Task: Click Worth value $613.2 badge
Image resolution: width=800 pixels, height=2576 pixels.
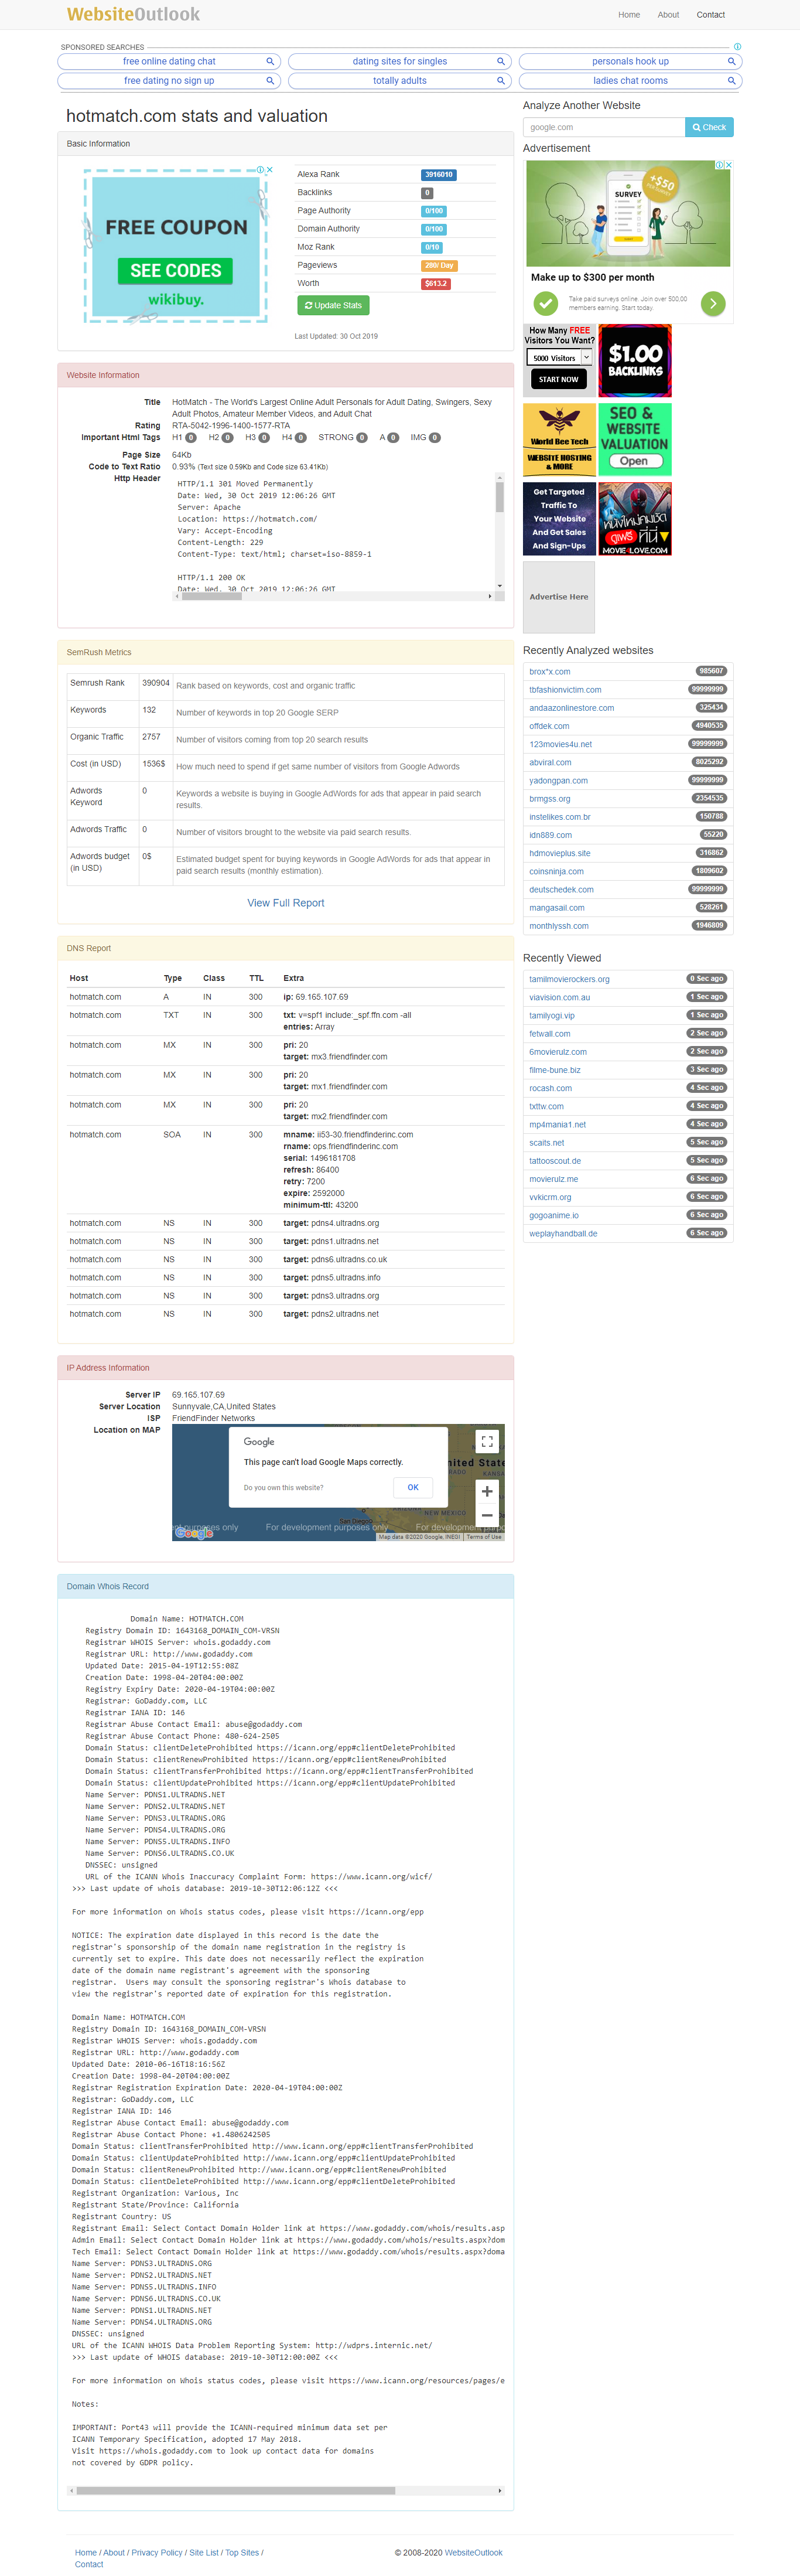Action: tap(436, 284)
